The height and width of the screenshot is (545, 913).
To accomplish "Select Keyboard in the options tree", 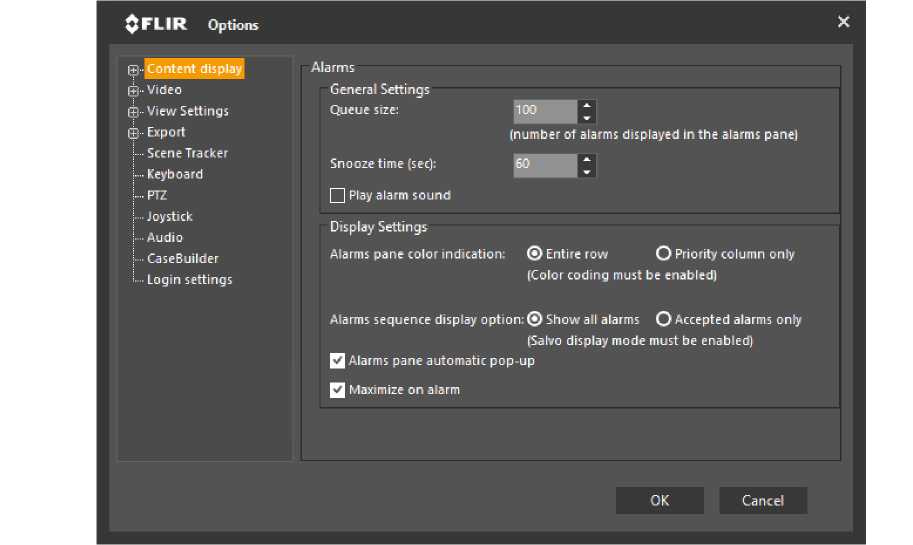I will coord(175,174).
